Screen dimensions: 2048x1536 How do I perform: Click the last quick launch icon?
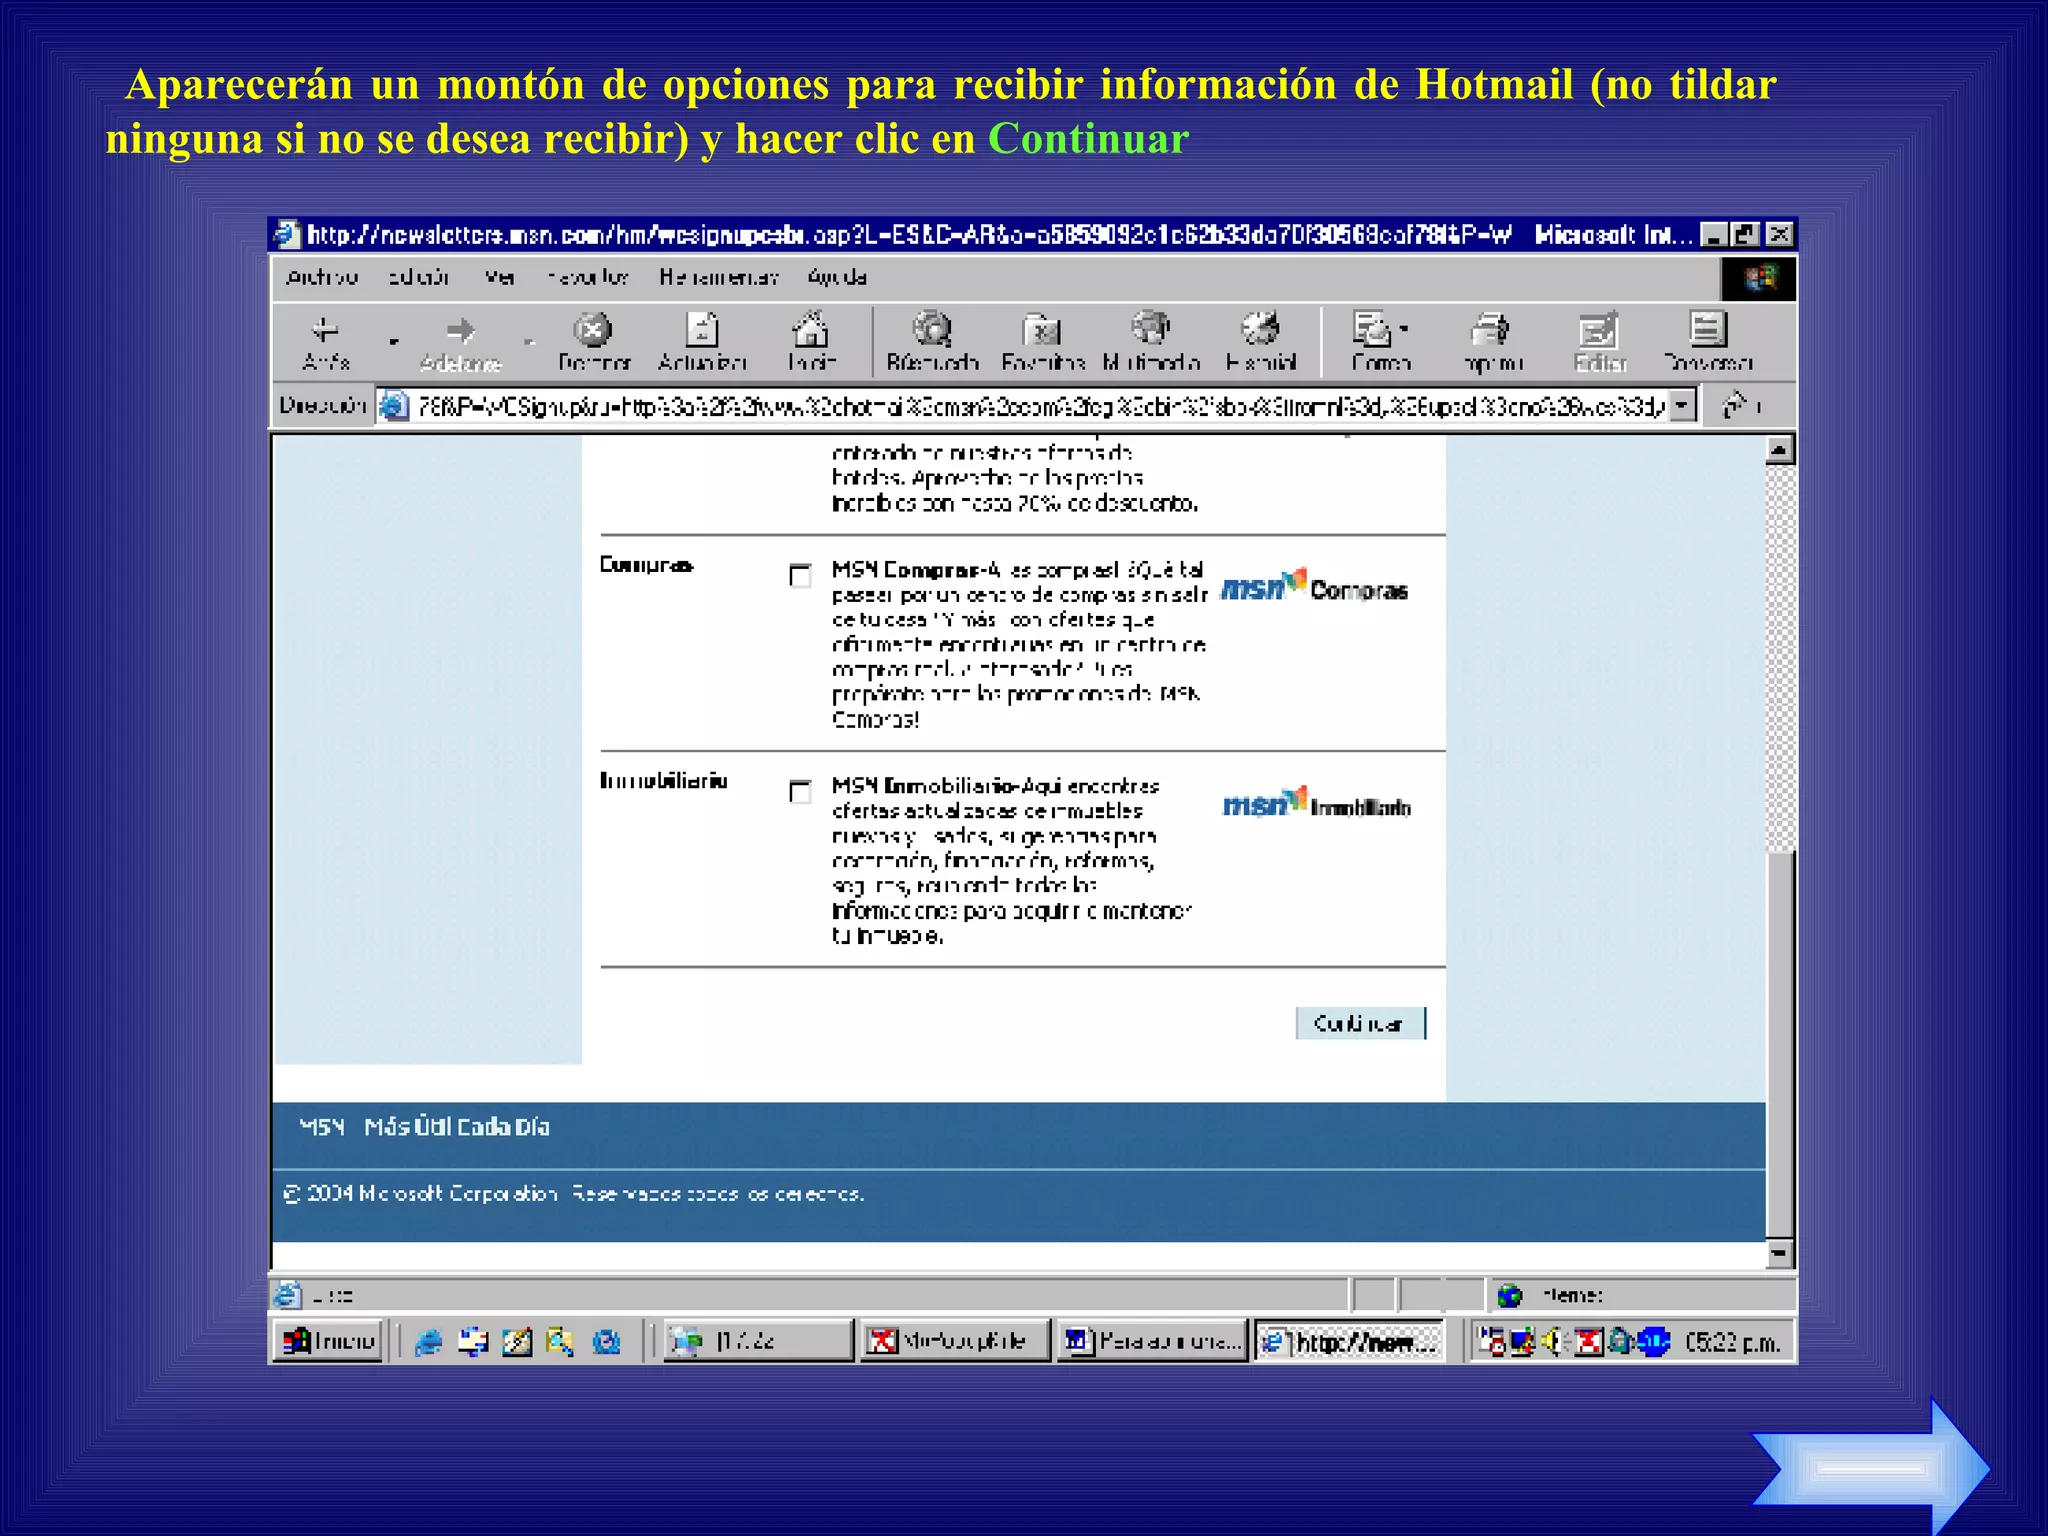pos(607,1342)
